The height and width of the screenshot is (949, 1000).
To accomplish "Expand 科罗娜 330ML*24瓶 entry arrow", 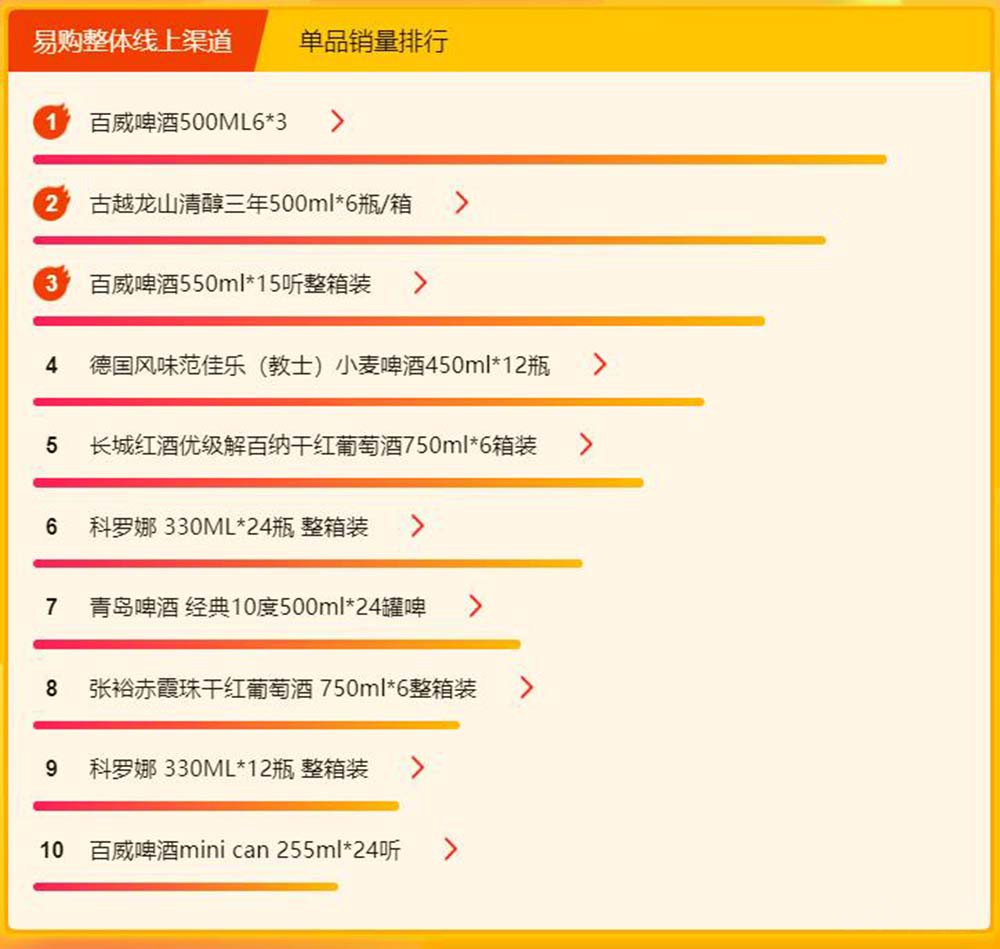I will [417, 526].
